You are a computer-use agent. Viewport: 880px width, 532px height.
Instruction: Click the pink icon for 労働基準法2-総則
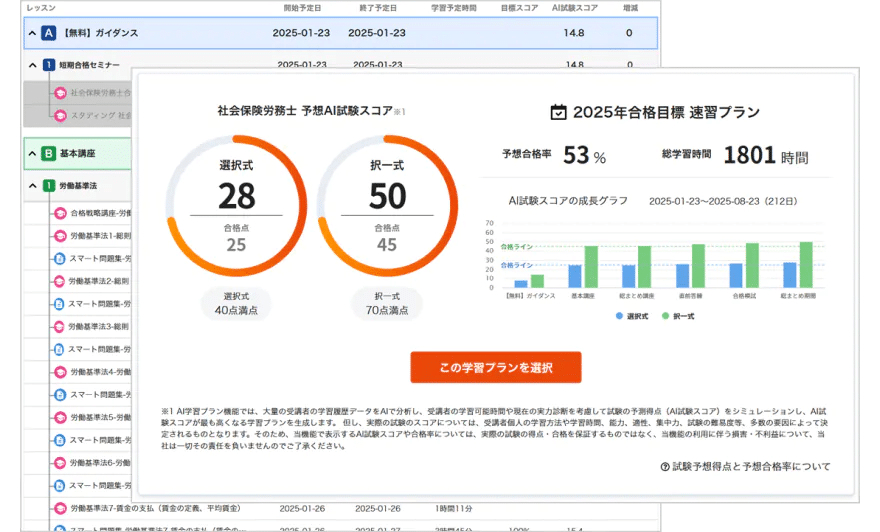pyautogui.click(x=59, y=281)
